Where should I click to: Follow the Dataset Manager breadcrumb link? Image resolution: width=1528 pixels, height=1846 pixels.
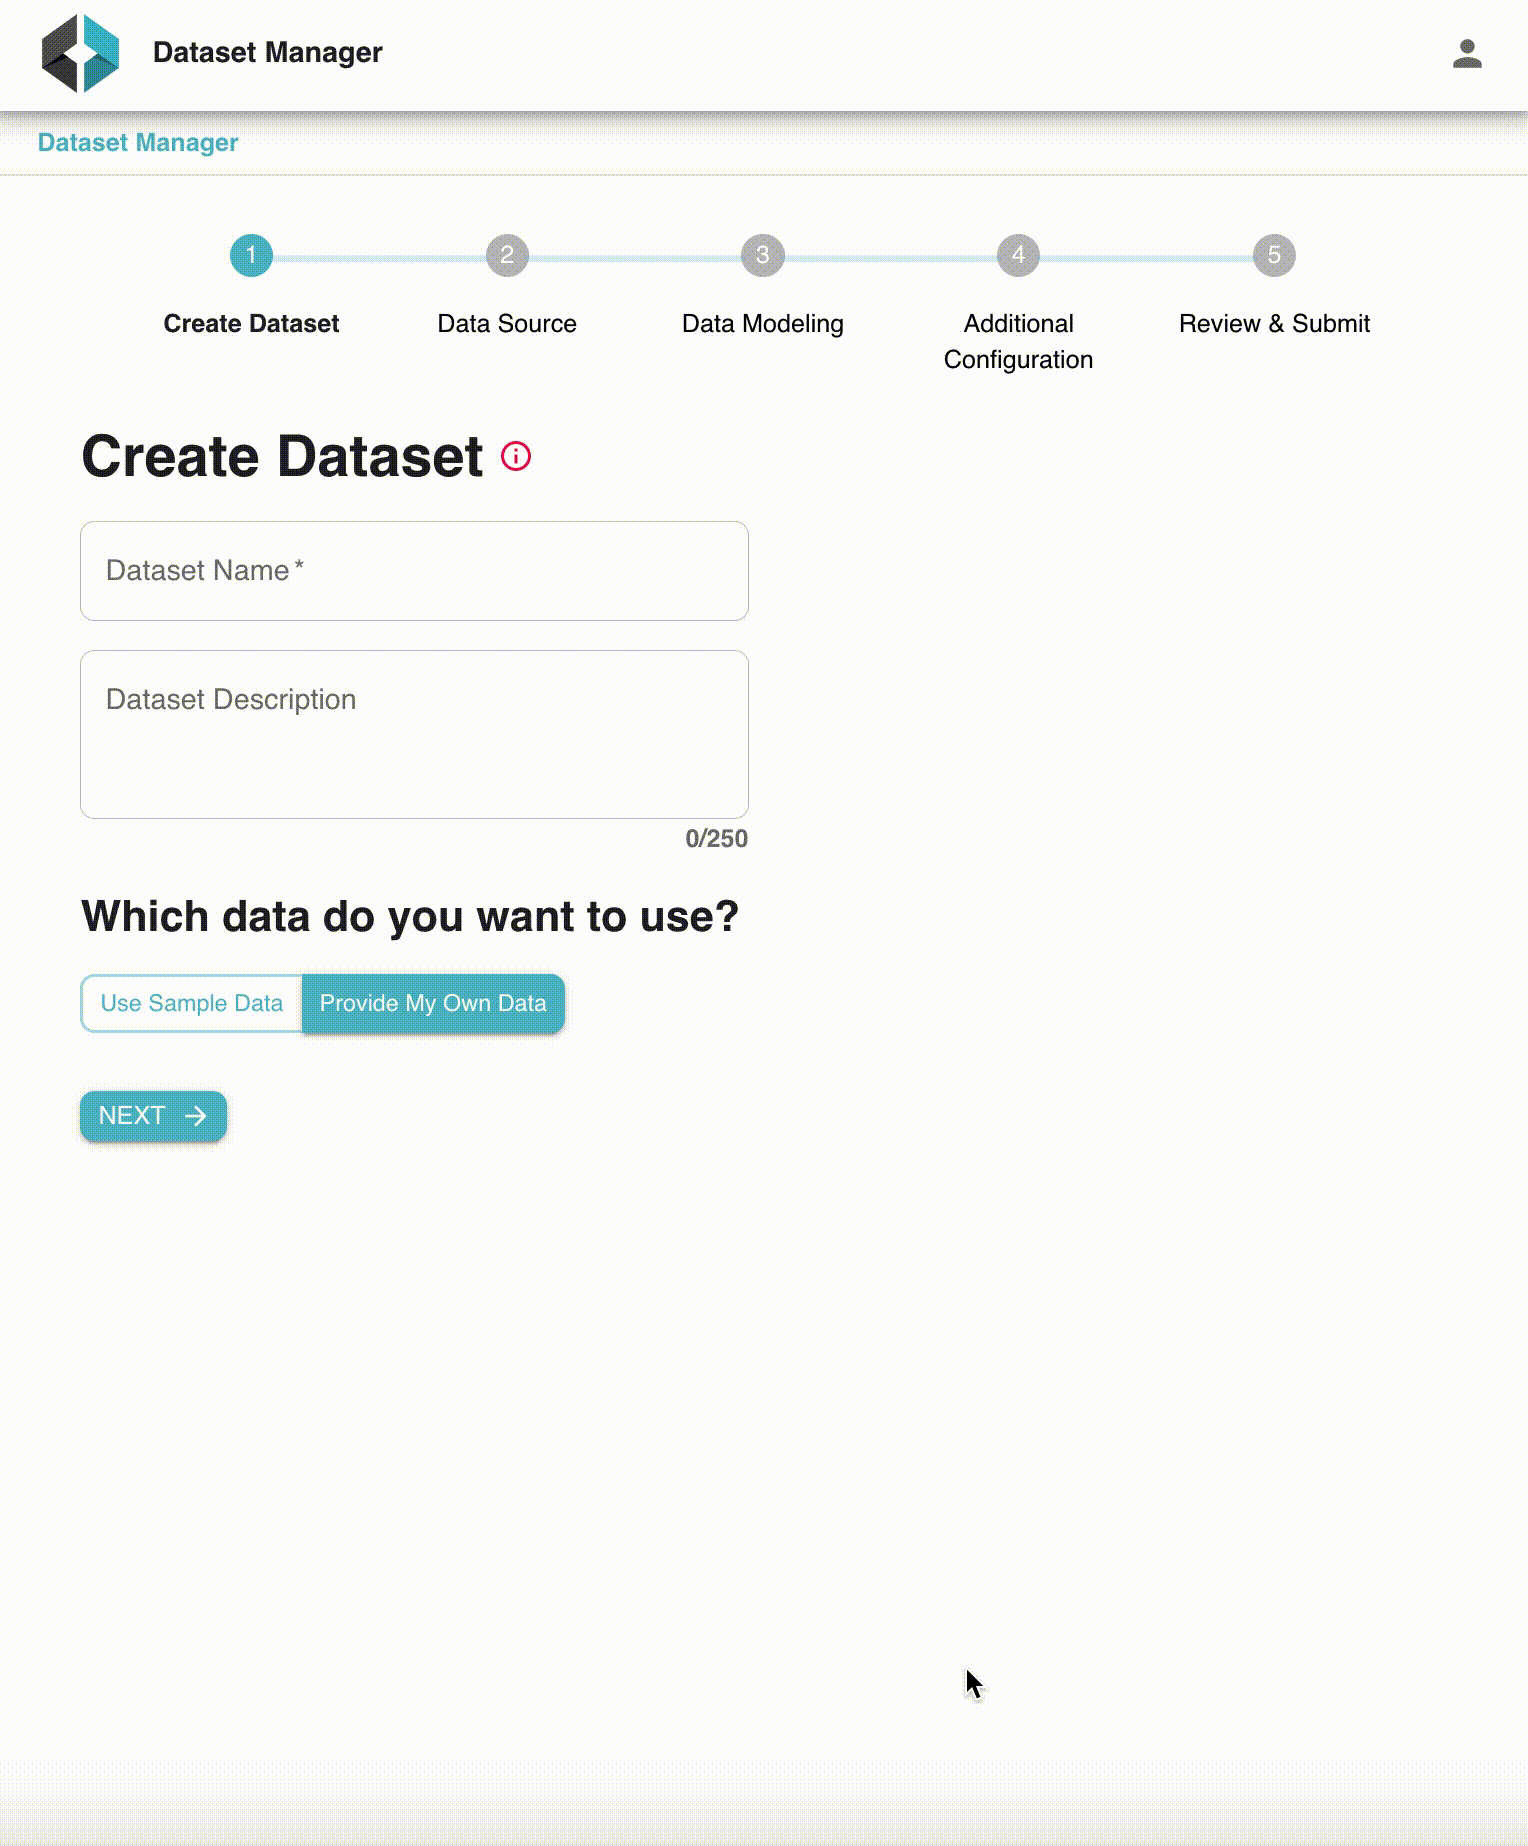(137, 142)
